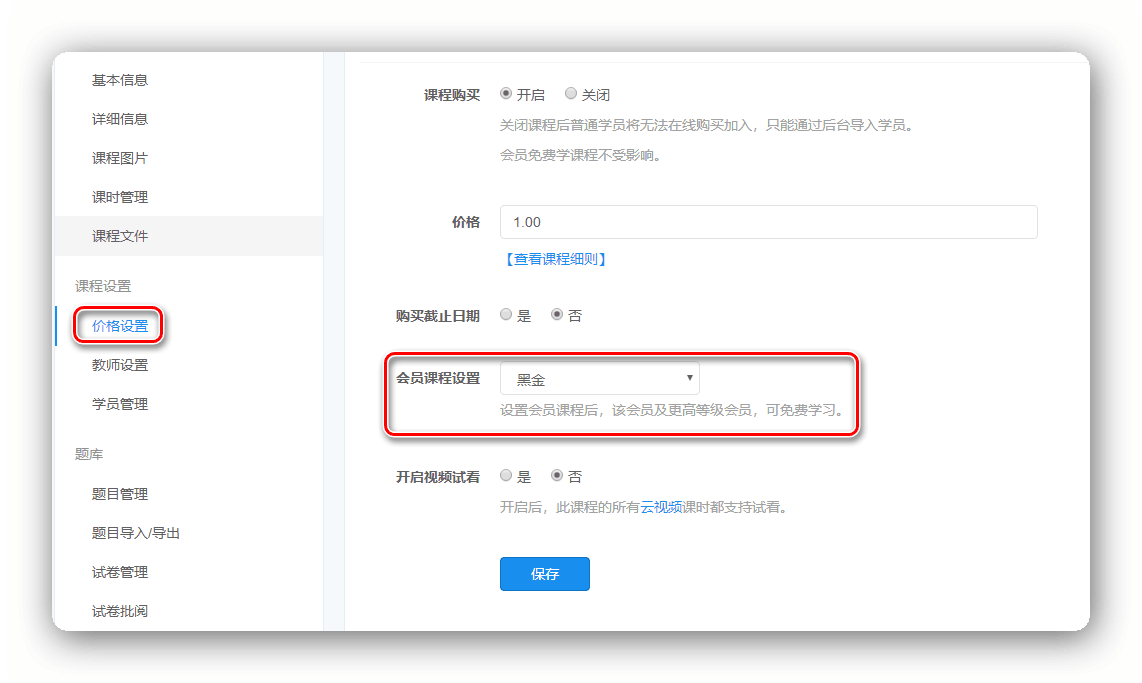
Task: Go to 学员管理 page
Action: [x=120, y=404]
